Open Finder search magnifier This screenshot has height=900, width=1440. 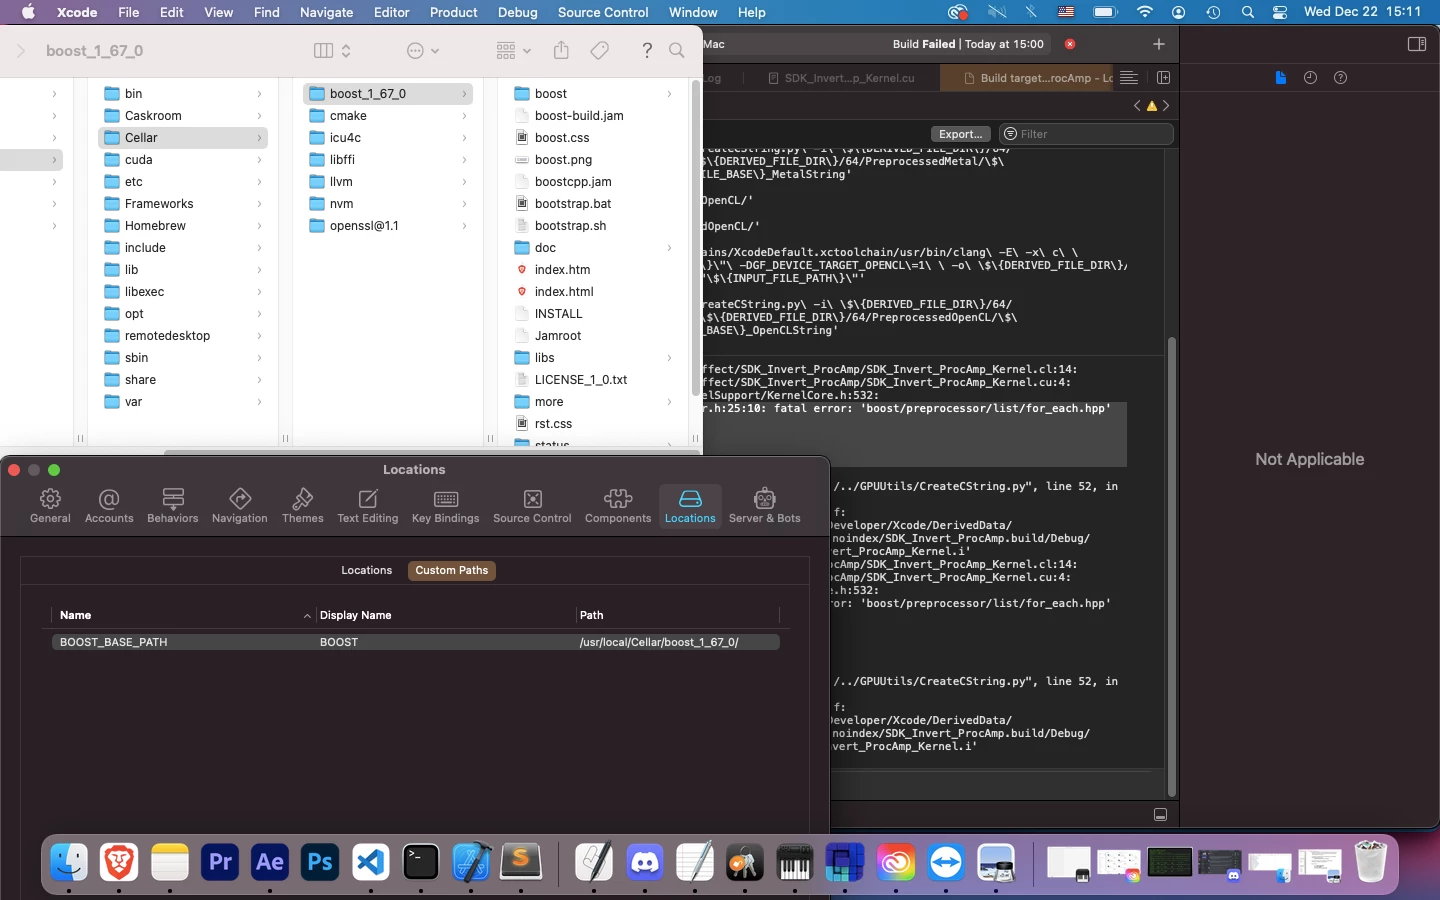click(677, 50)
